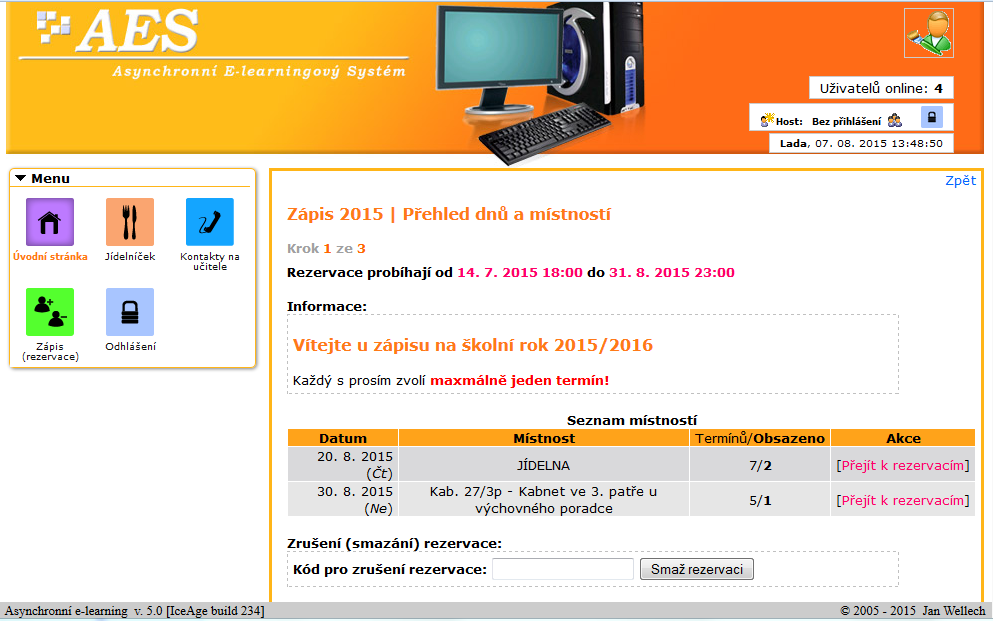The height and width of the screenshot is (621, 993).
Task: Click the maxmálně jeden termín! red warning
Action: pyautogui.click(x=520, y=380)
